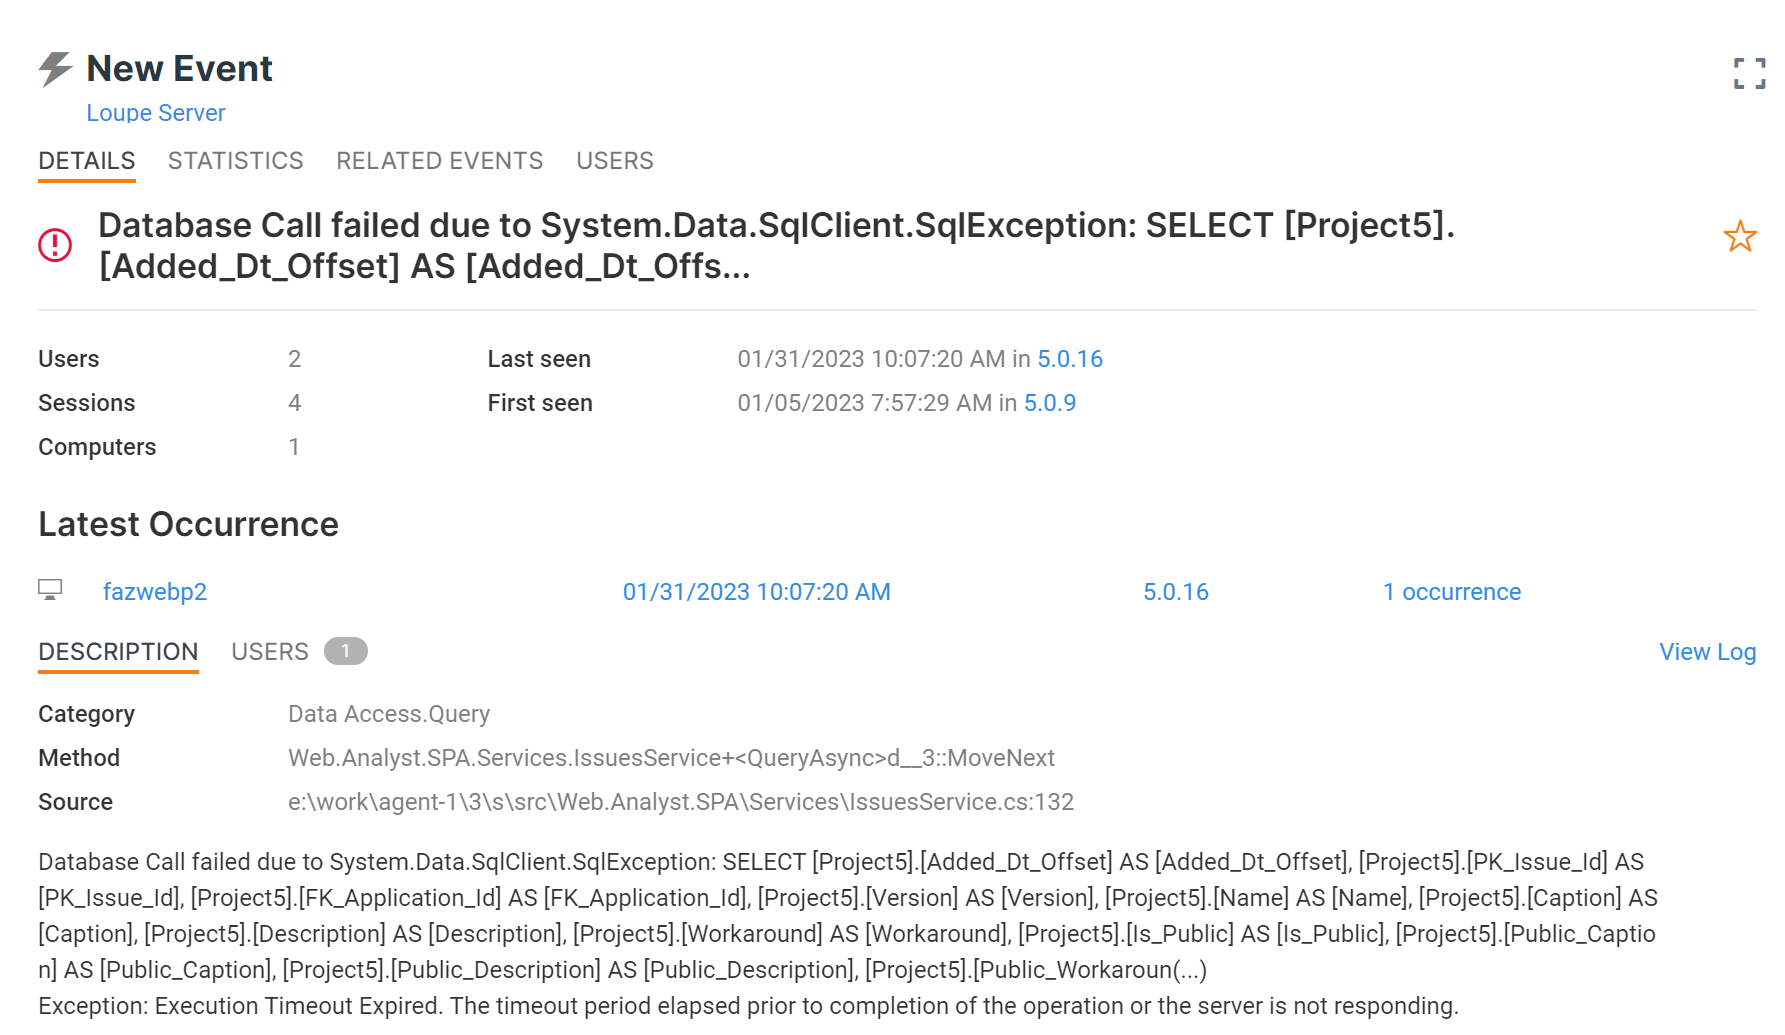Open the Loupe Server link

(155, 113)
